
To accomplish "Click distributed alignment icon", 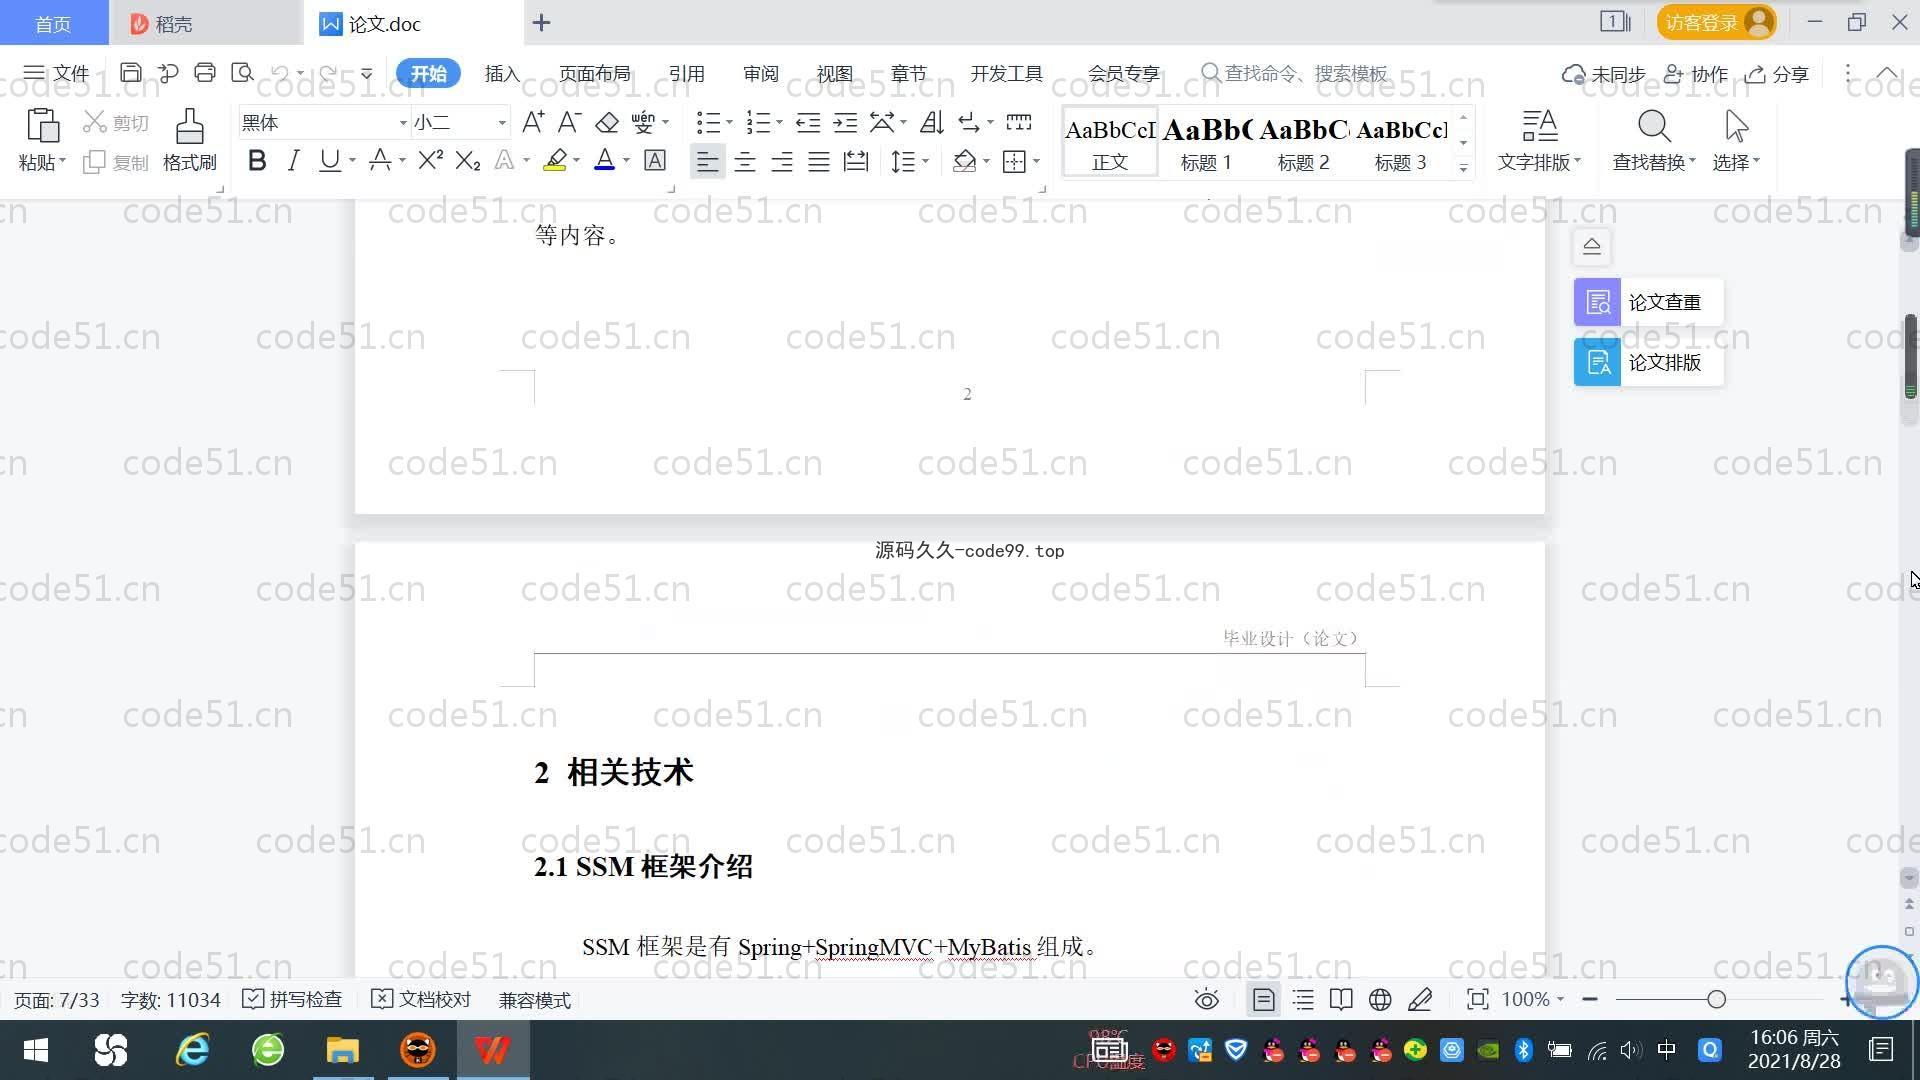I will click(856, 161).
